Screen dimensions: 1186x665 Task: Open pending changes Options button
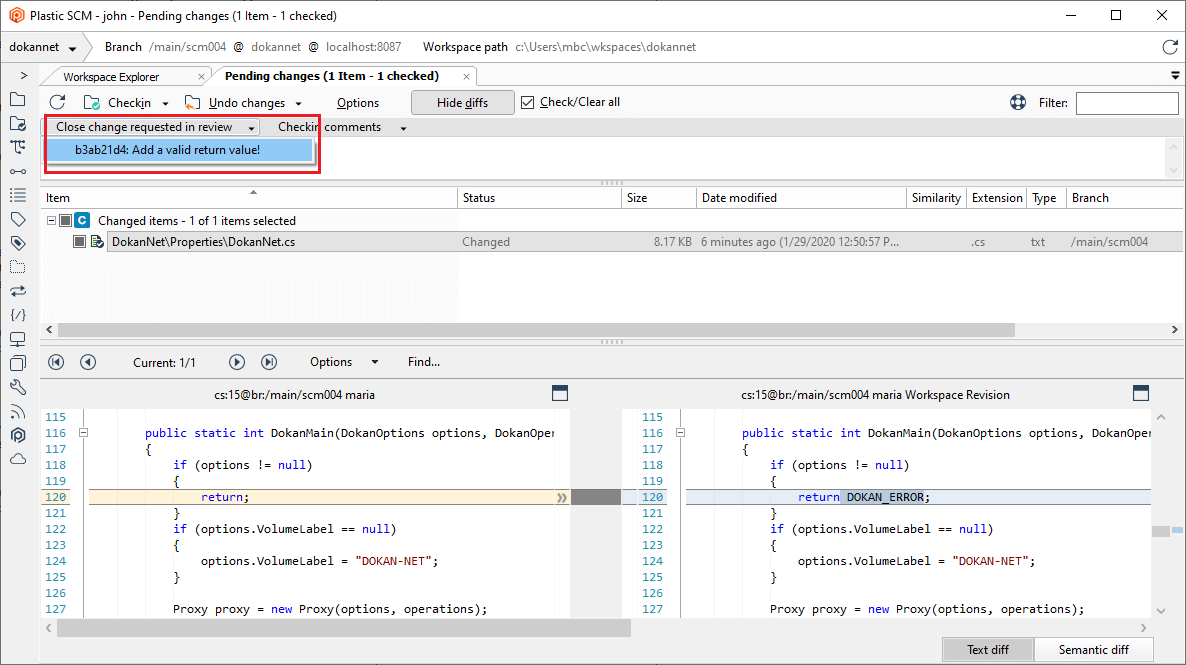[358, 103]
